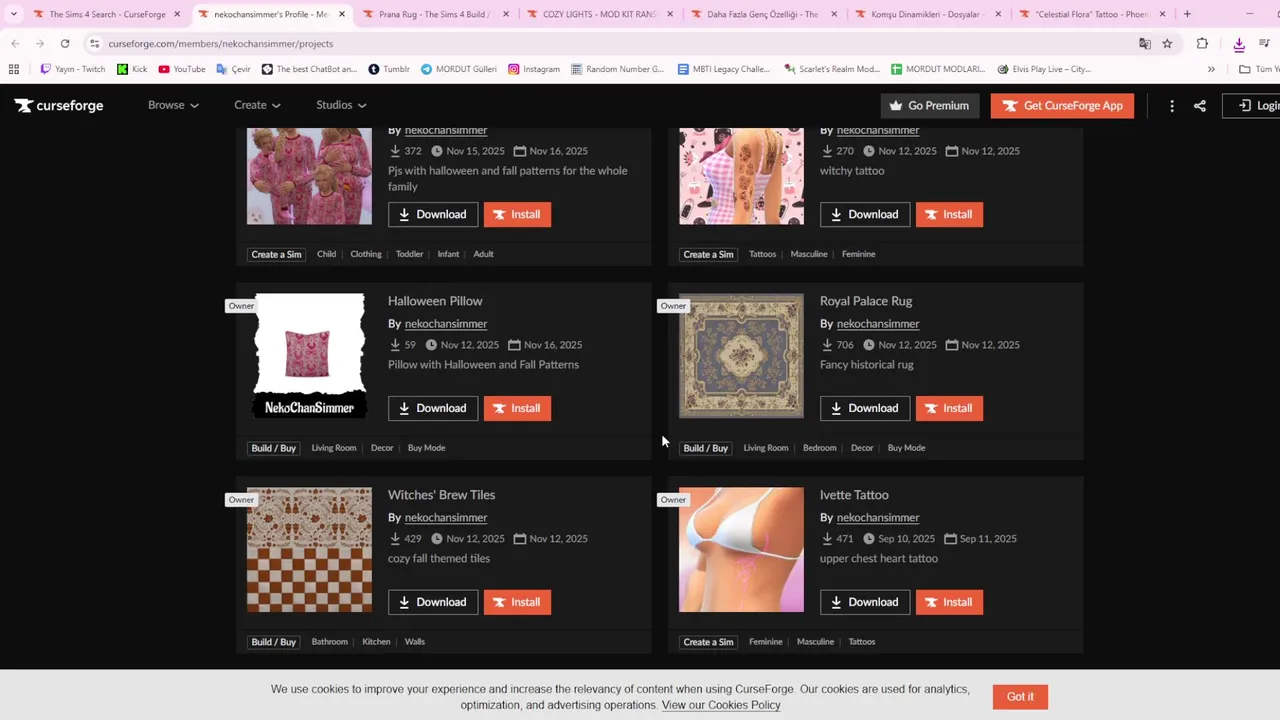
Task: Expand the Studios menu
Action: (x=341, y=105)
